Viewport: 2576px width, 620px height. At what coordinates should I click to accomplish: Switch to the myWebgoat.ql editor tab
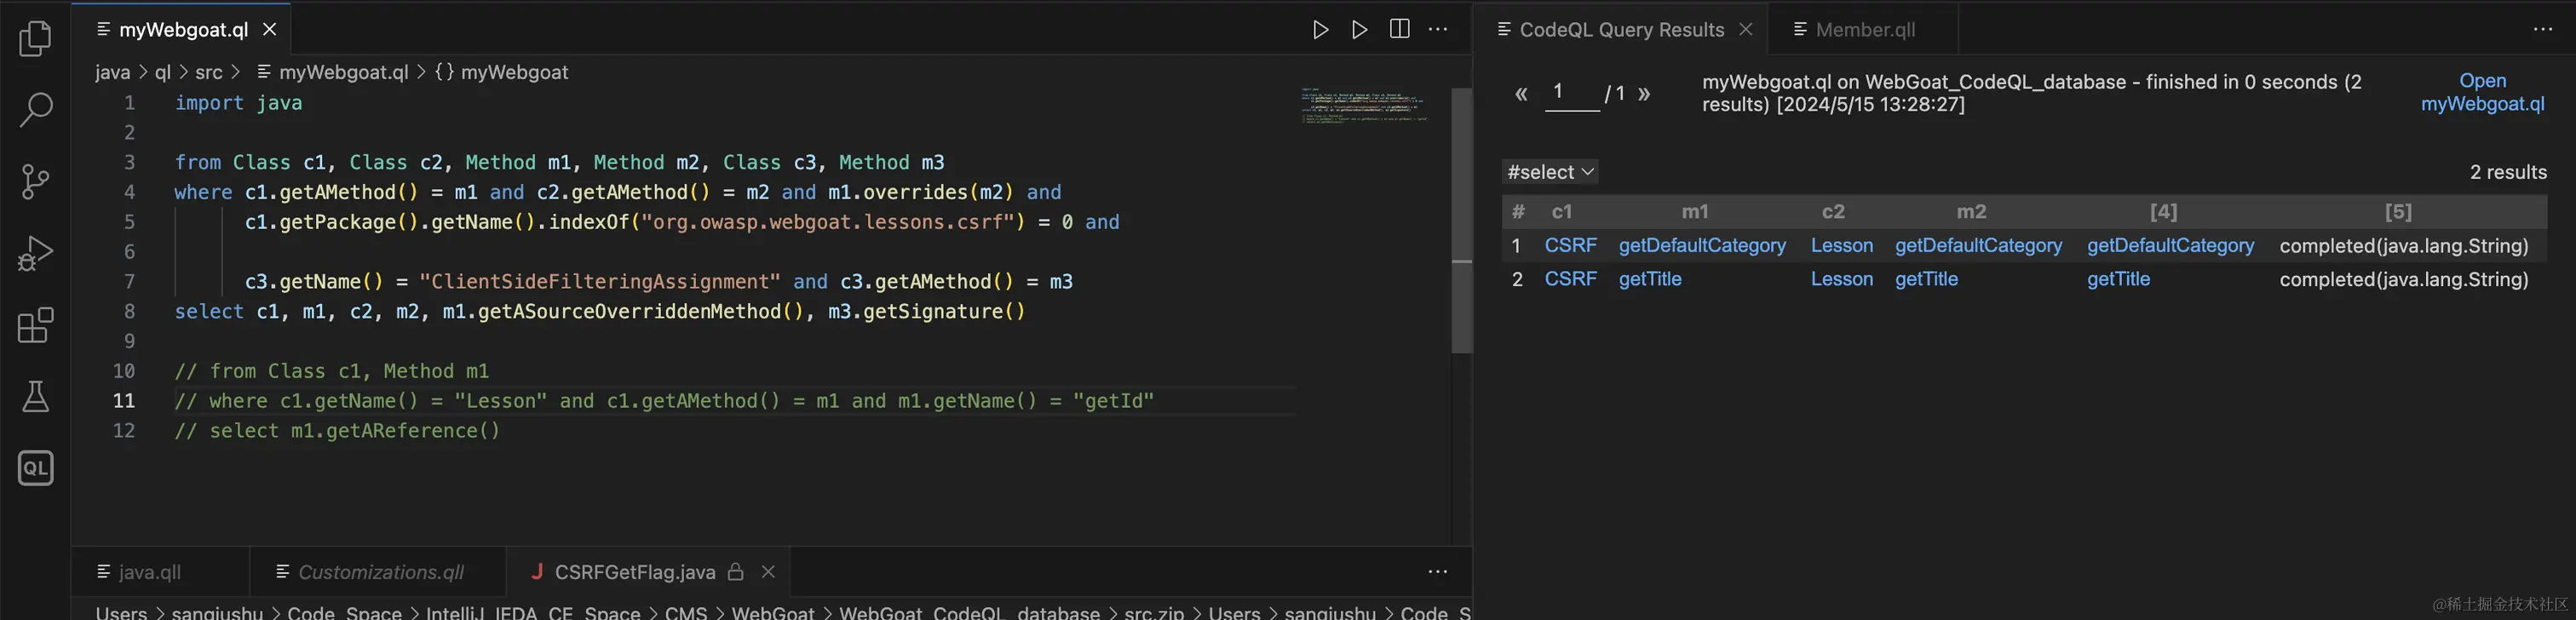pos(183,29)
